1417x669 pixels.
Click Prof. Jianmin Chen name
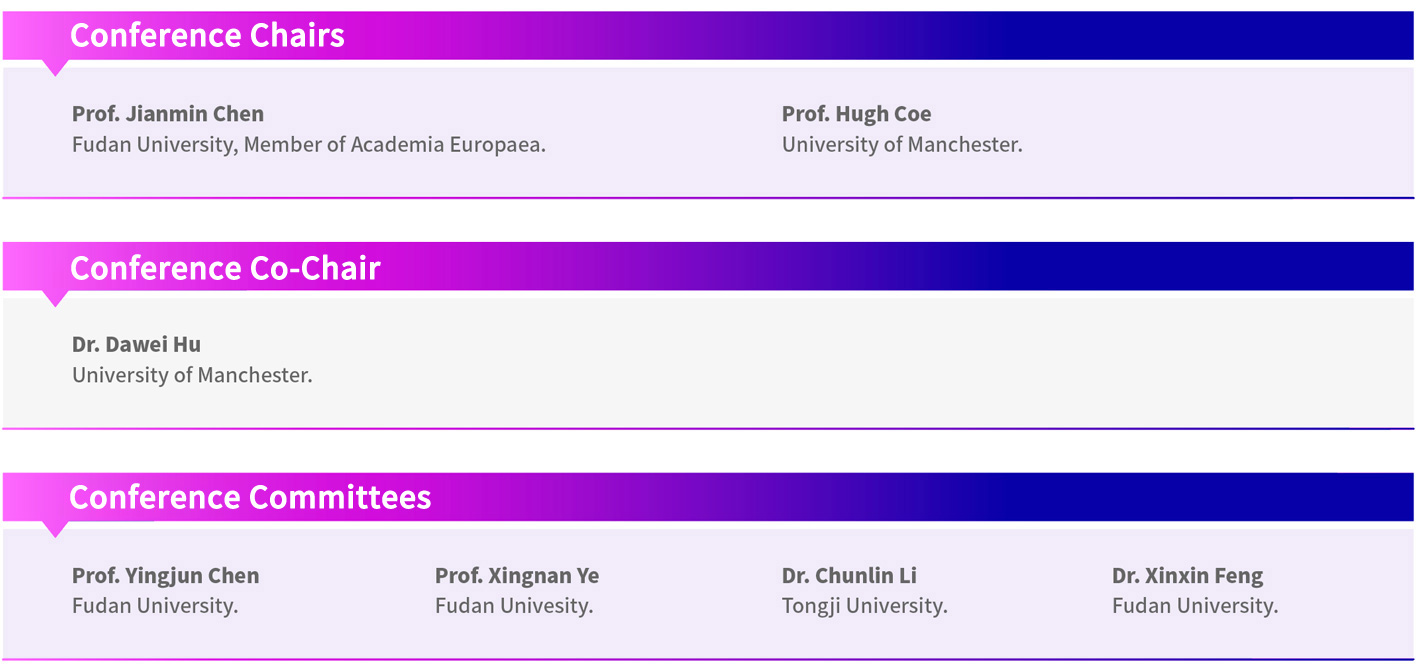(x=168, y=114)
